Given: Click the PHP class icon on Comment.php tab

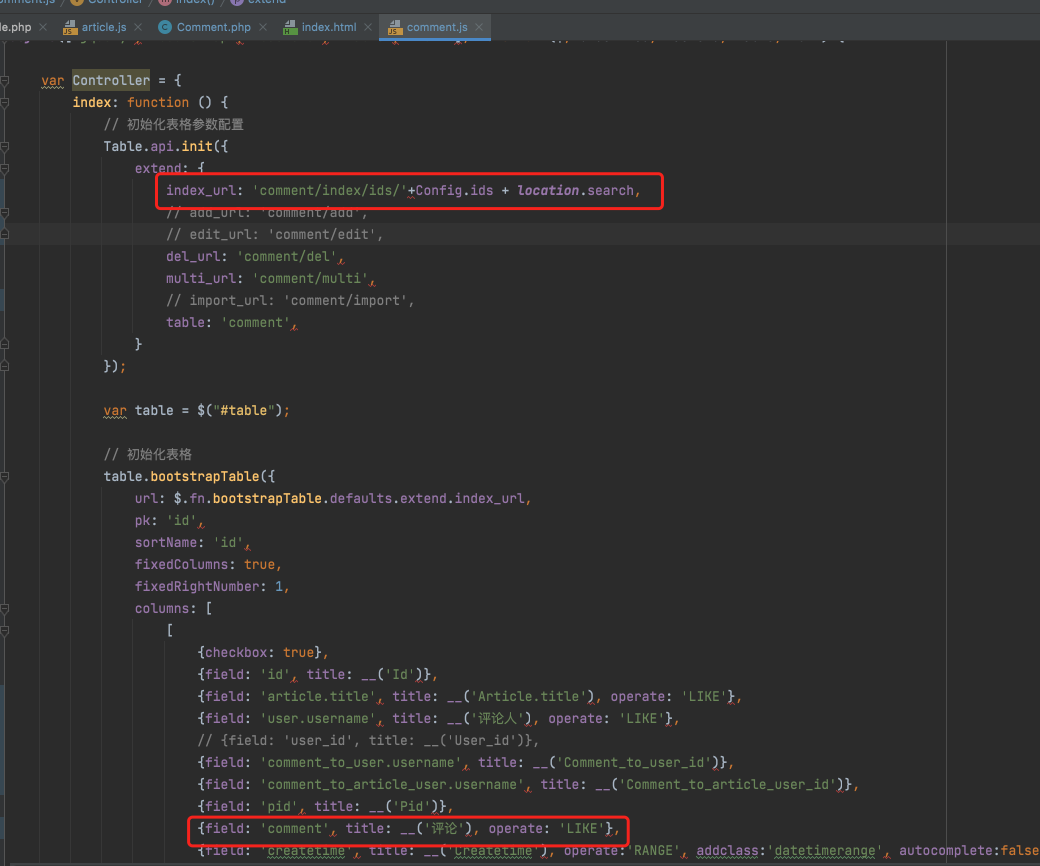Looking at the screenshot, I should pos(165,27).
